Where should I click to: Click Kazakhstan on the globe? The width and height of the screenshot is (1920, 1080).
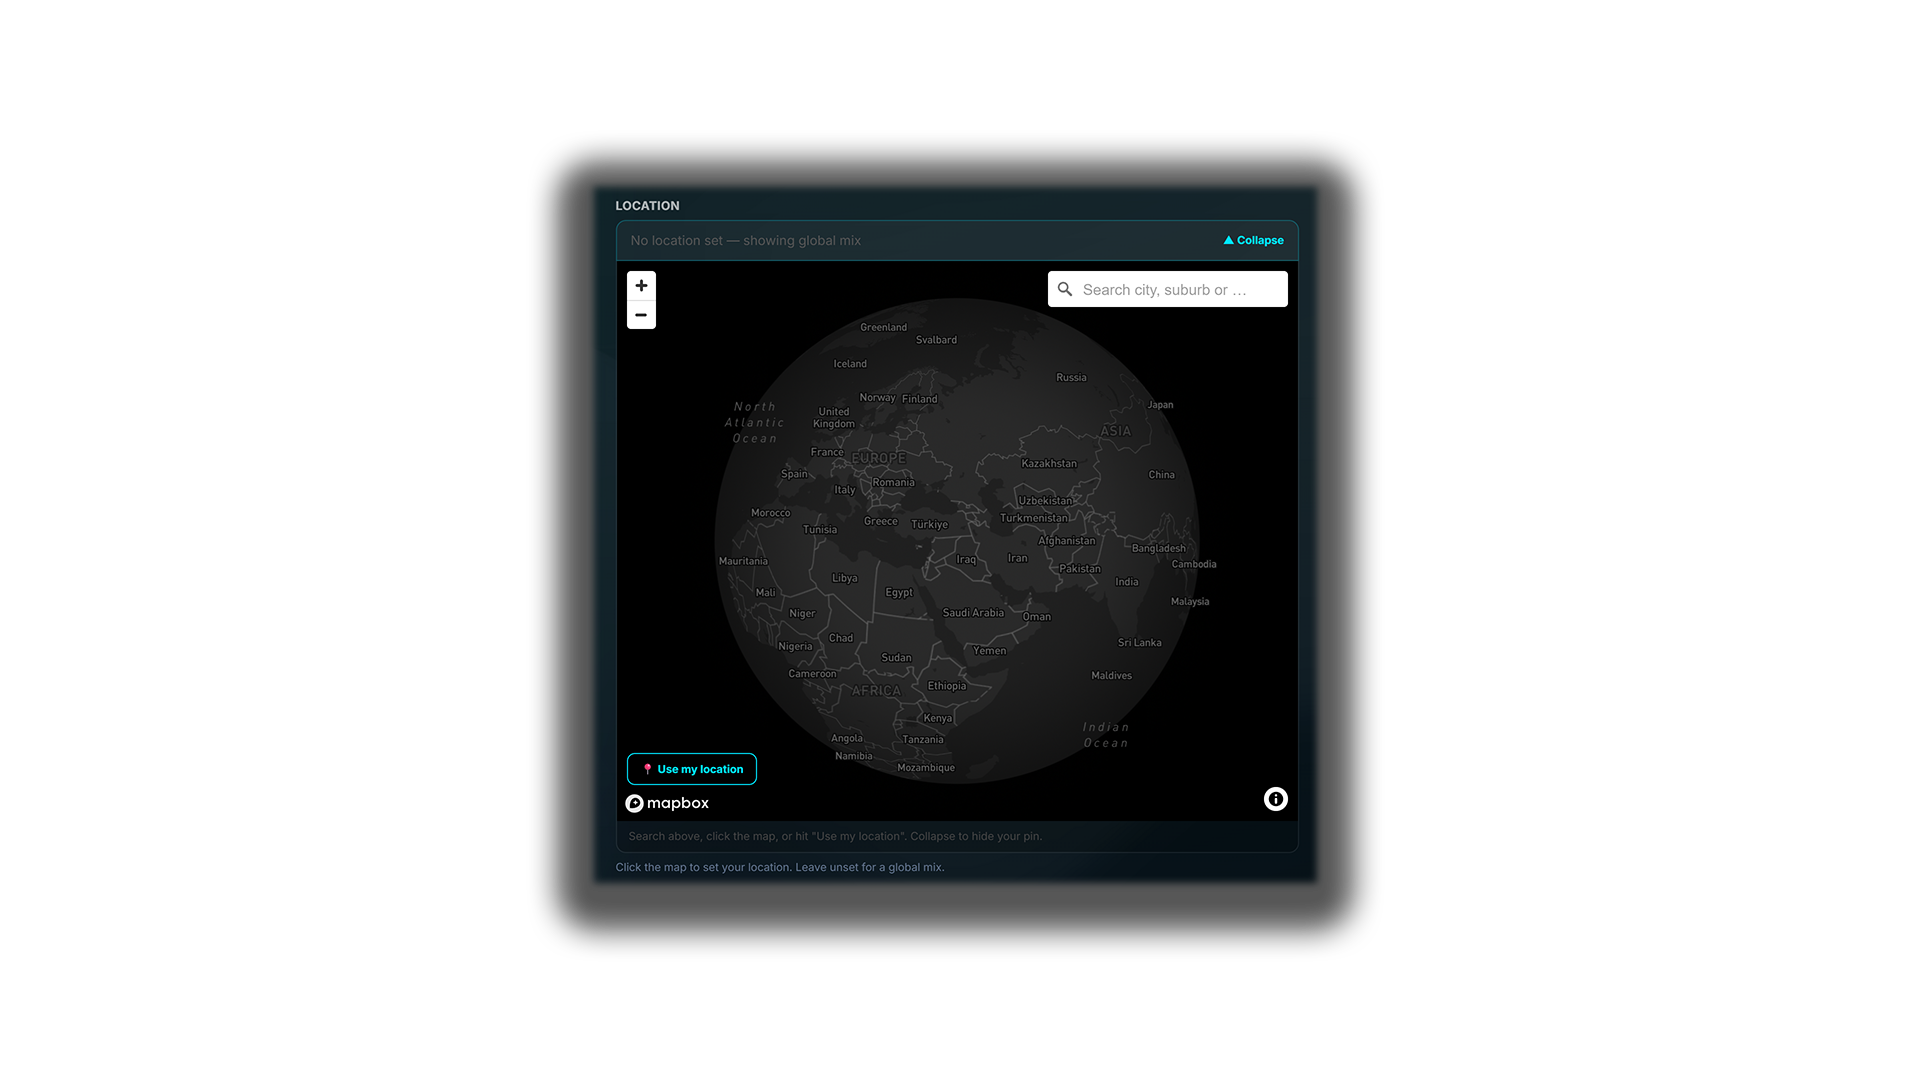point(1049,464)
